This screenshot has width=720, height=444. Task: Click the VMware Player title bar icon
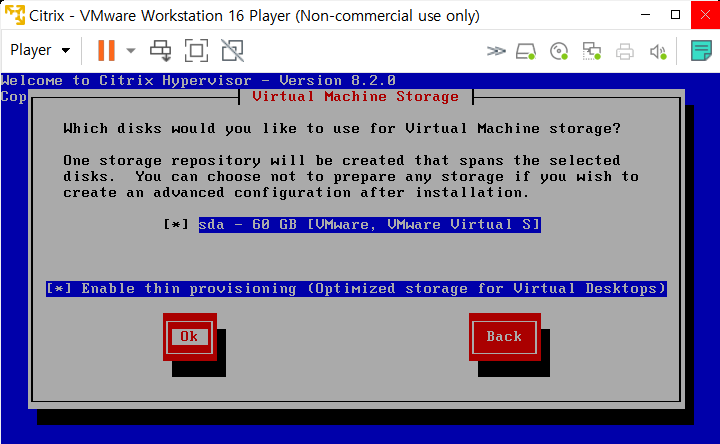click(x=15, y=15)
